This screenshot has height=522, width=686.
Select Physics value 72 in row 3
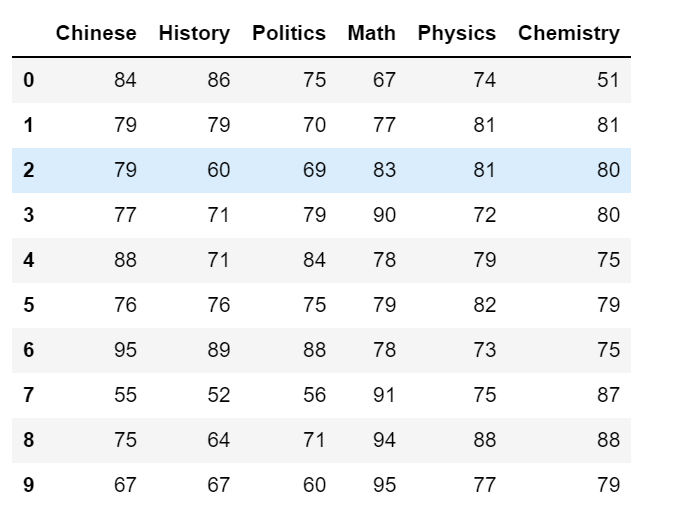[x=484, y=215]
